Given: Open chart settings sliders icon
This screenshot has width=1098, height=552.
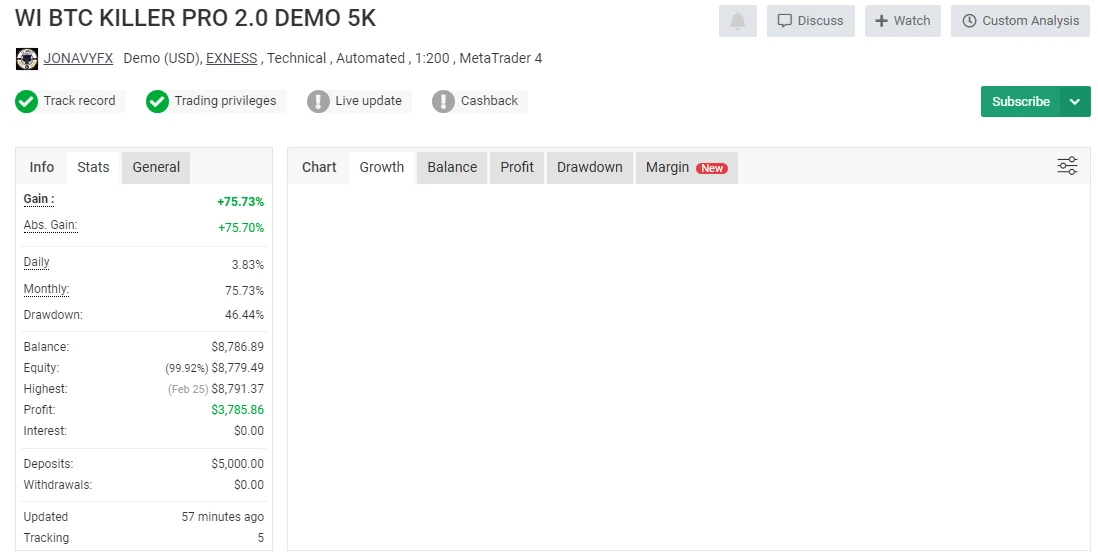Looking at the screenshot, I should (x=1067, y=166).
